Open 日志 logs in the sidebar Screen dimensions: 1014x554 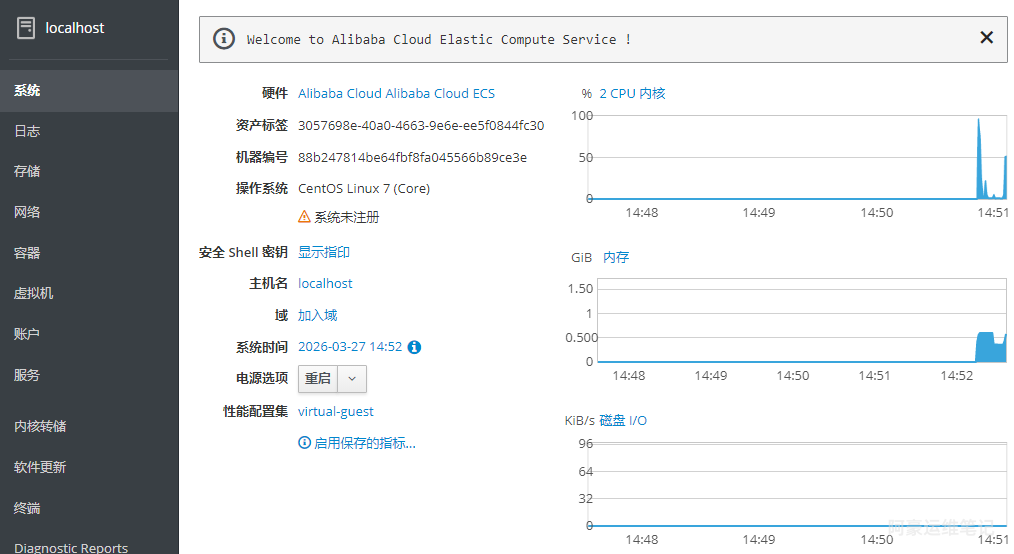click(x=89, y=131)
